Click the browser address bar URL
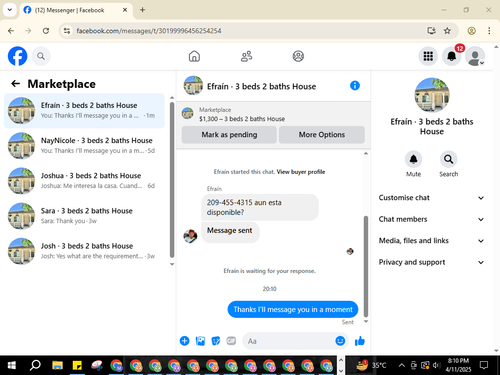 tap(149, 31)
